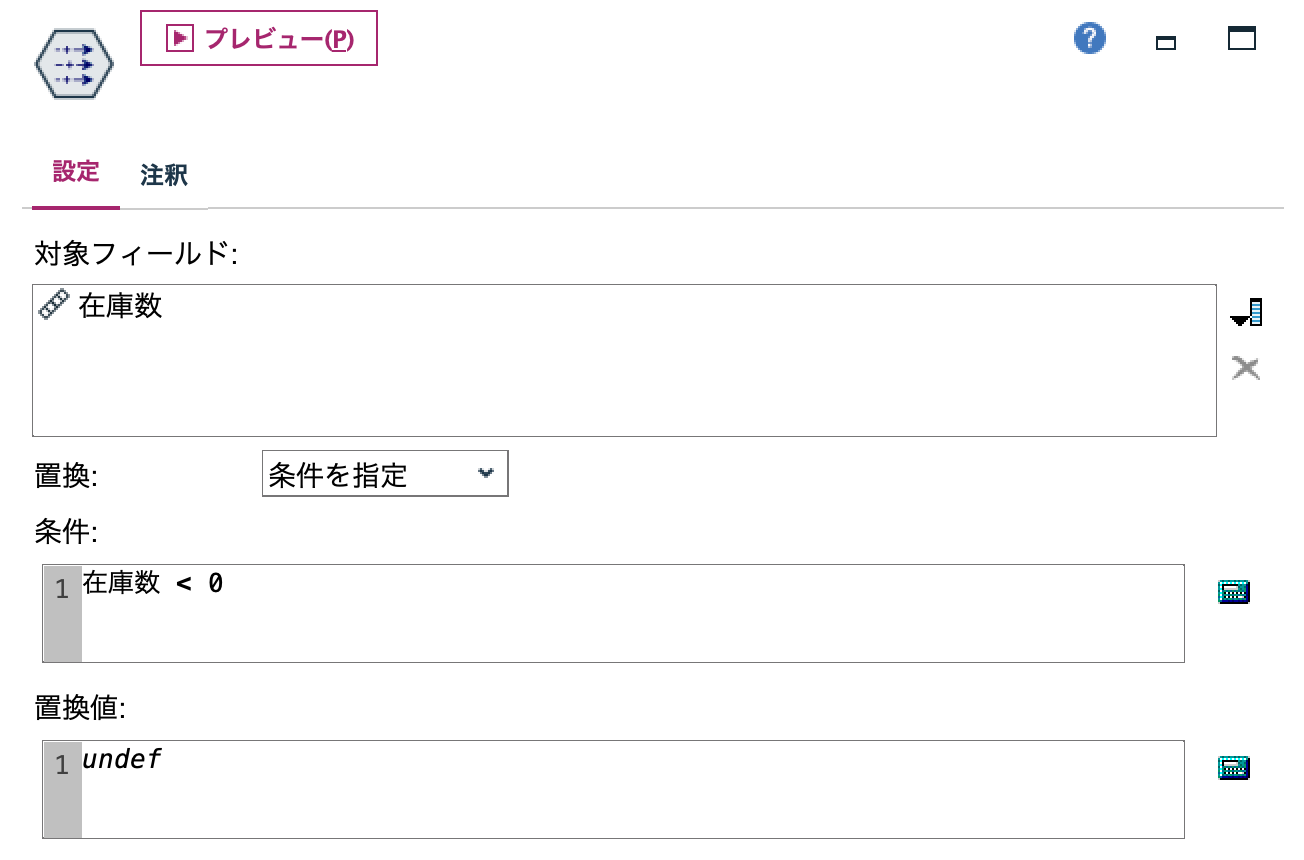Remove selected fields using the X icon
Screen dimensions: 1304x860
point(1246,368)
